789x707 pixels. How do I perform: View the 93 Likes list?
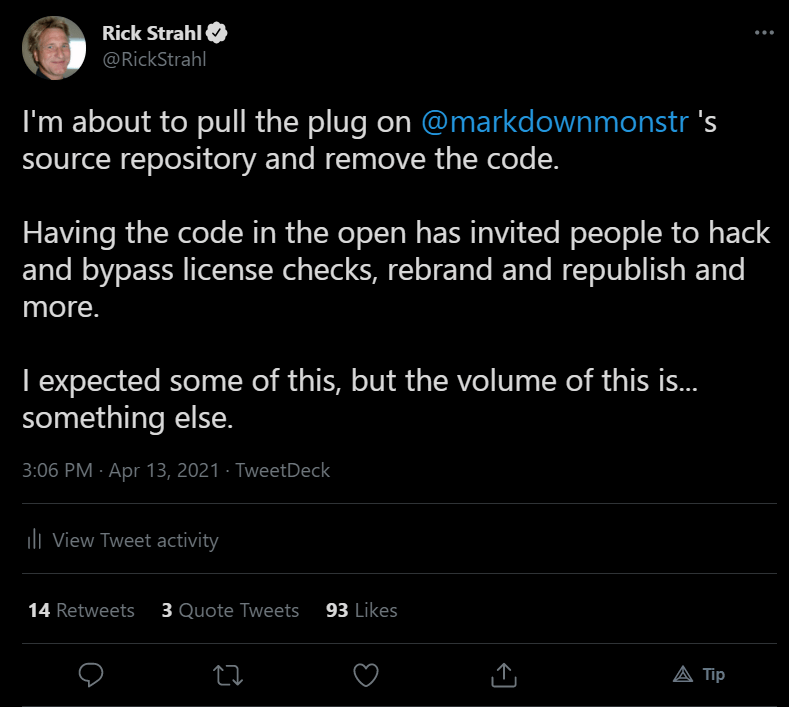click(362, 610)
